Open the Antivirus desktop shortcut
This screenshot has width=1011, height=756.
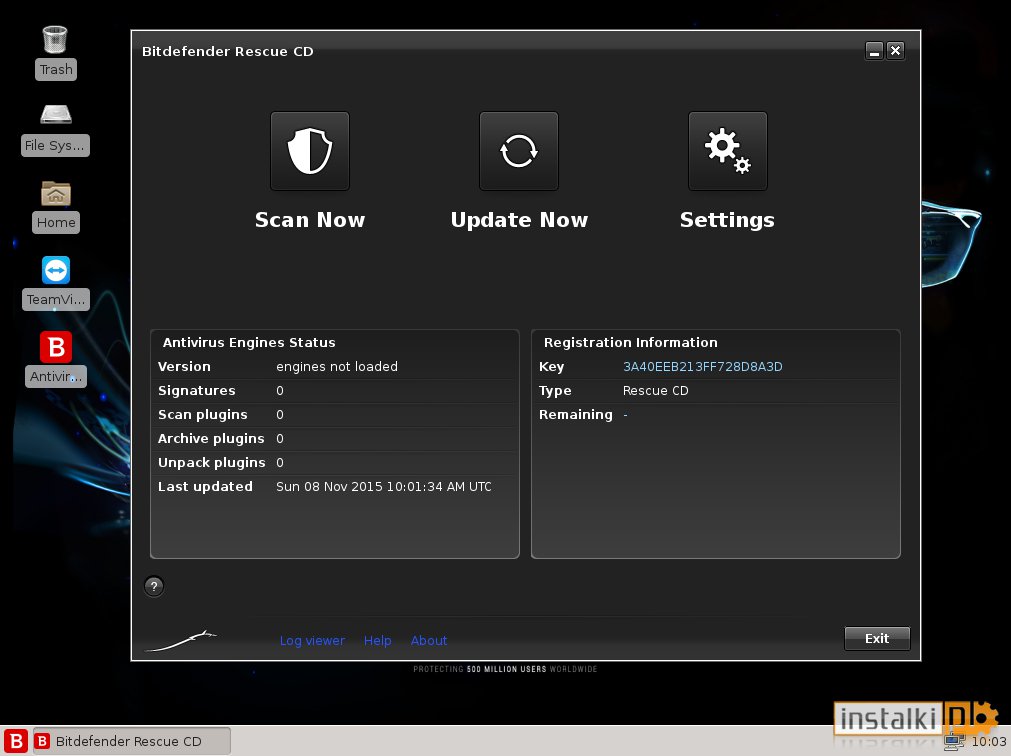click(x=55, y=347)
